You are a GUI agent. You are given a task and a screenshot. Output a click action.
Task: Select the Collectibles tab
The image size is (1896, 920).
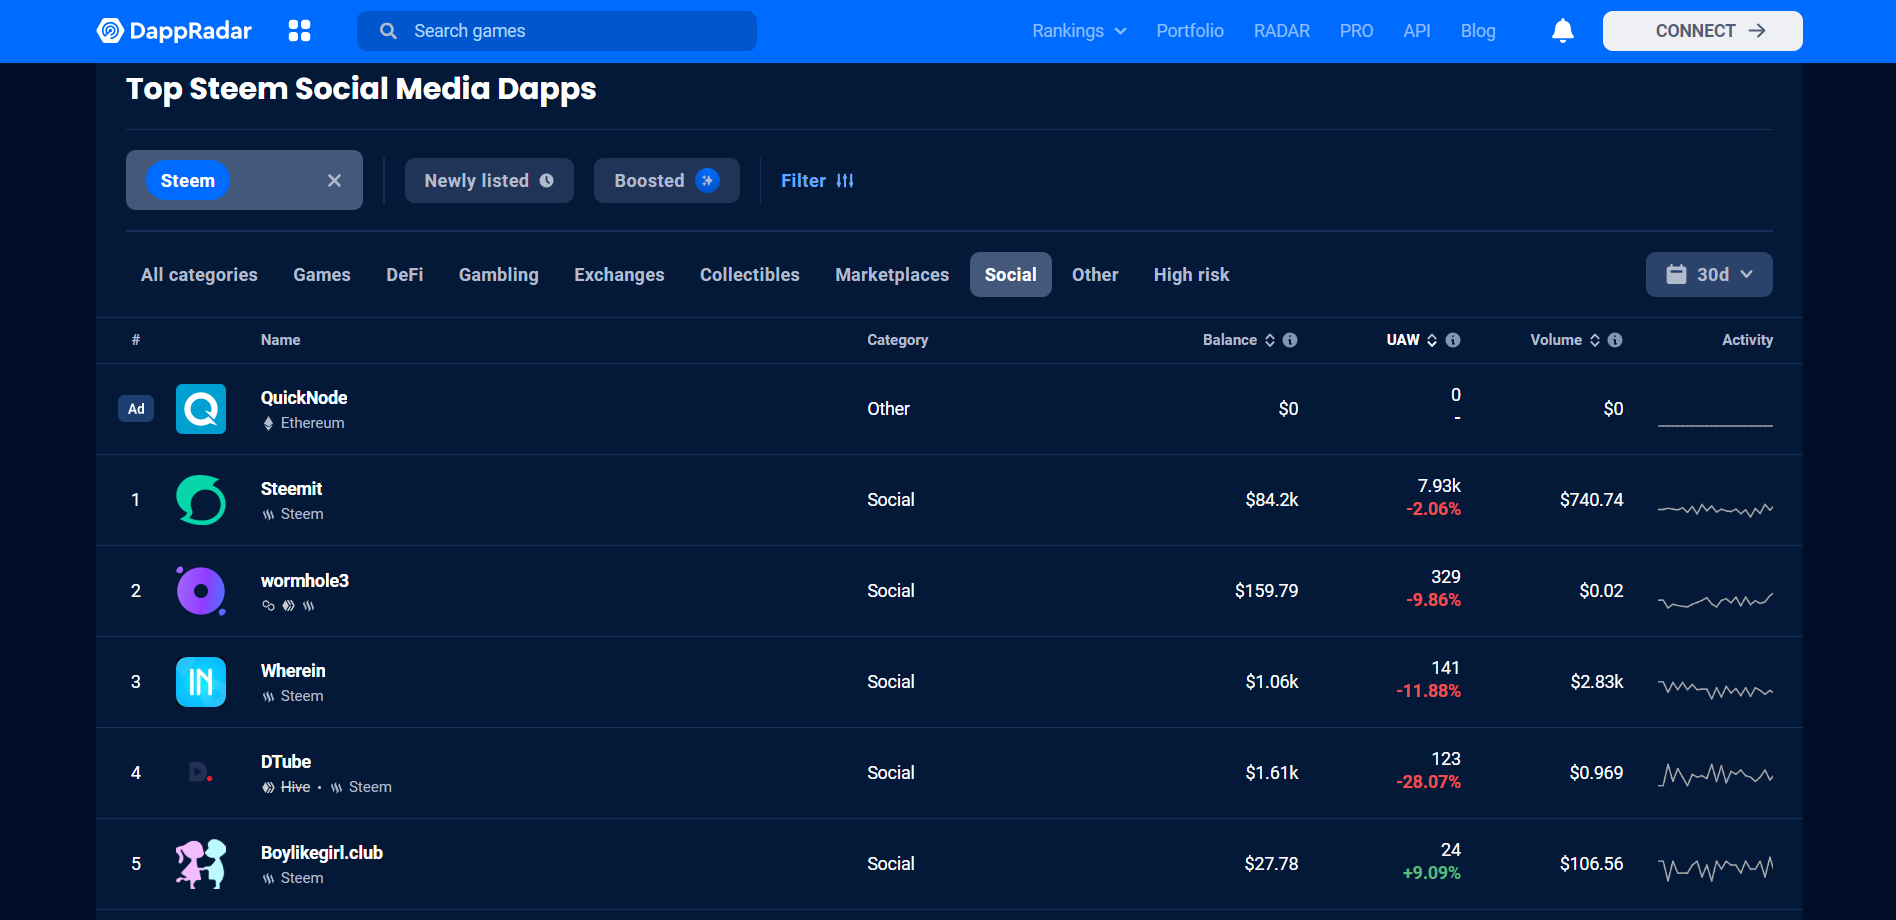tap(750, 274)
